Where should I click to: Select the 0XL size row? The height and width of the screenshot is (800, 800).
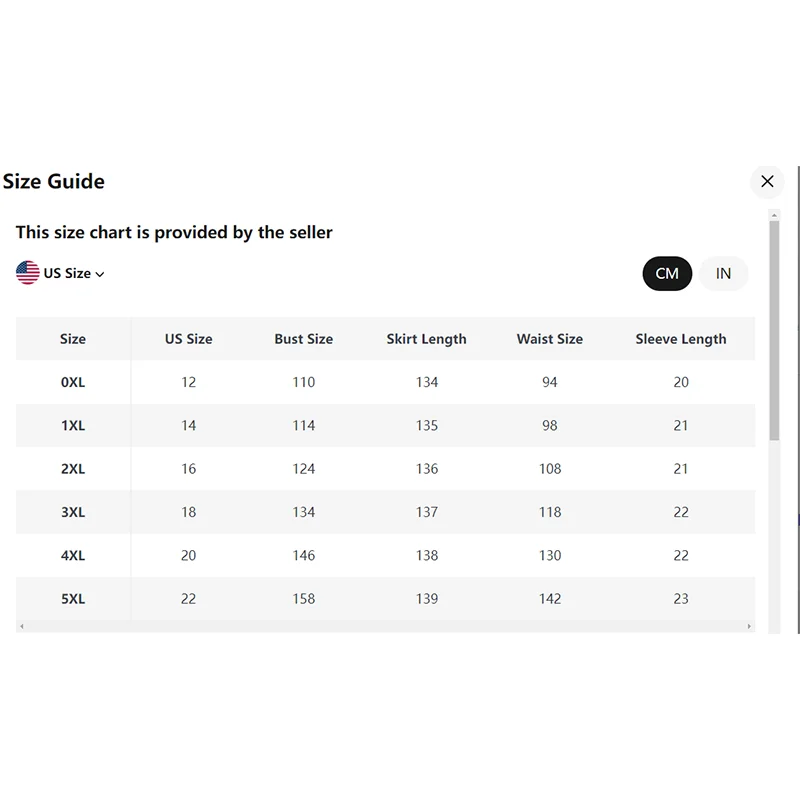(x=73, y=382)
